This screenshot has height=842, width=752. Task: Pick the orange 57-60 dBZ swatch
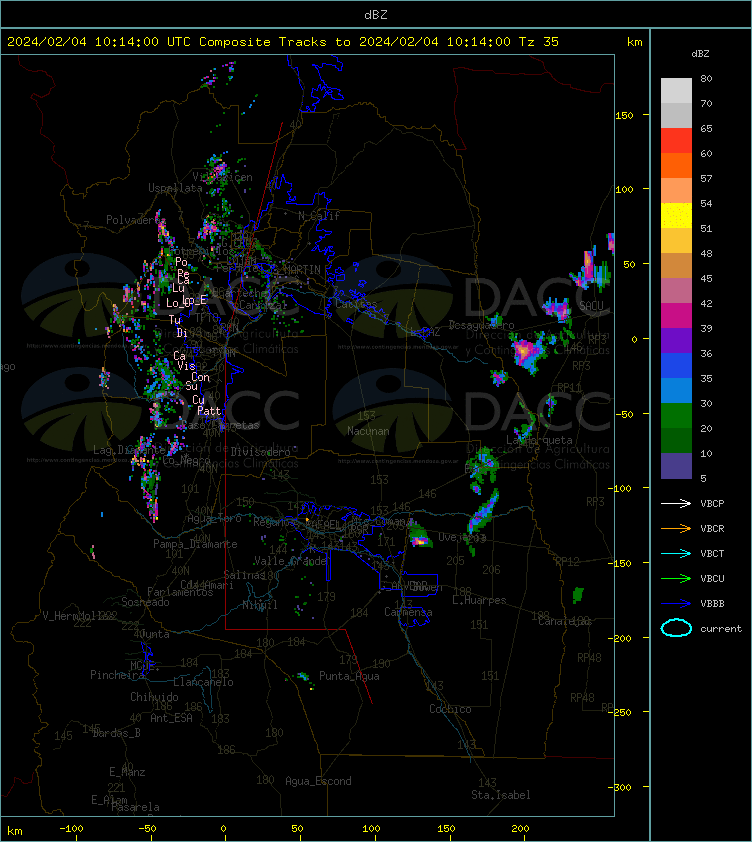point(676,165)
